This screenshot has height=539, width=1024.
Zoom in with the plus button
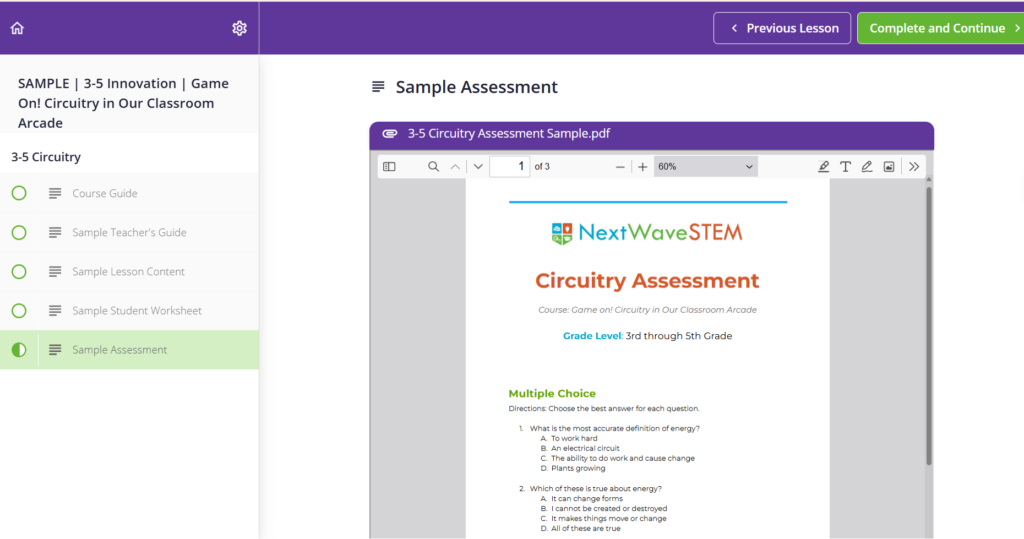(x=643, y=167)
